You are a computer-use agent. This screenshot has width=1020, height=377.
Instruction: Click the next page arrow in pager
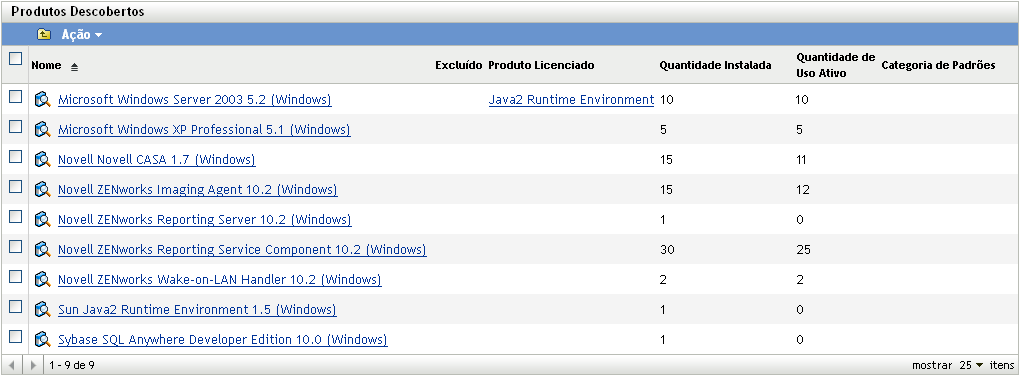[x=33, y=365]
